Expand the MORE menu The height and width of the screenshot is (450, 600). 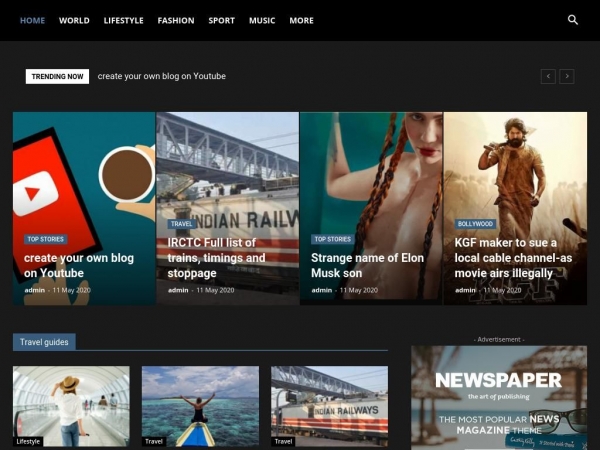coord(302,21)
